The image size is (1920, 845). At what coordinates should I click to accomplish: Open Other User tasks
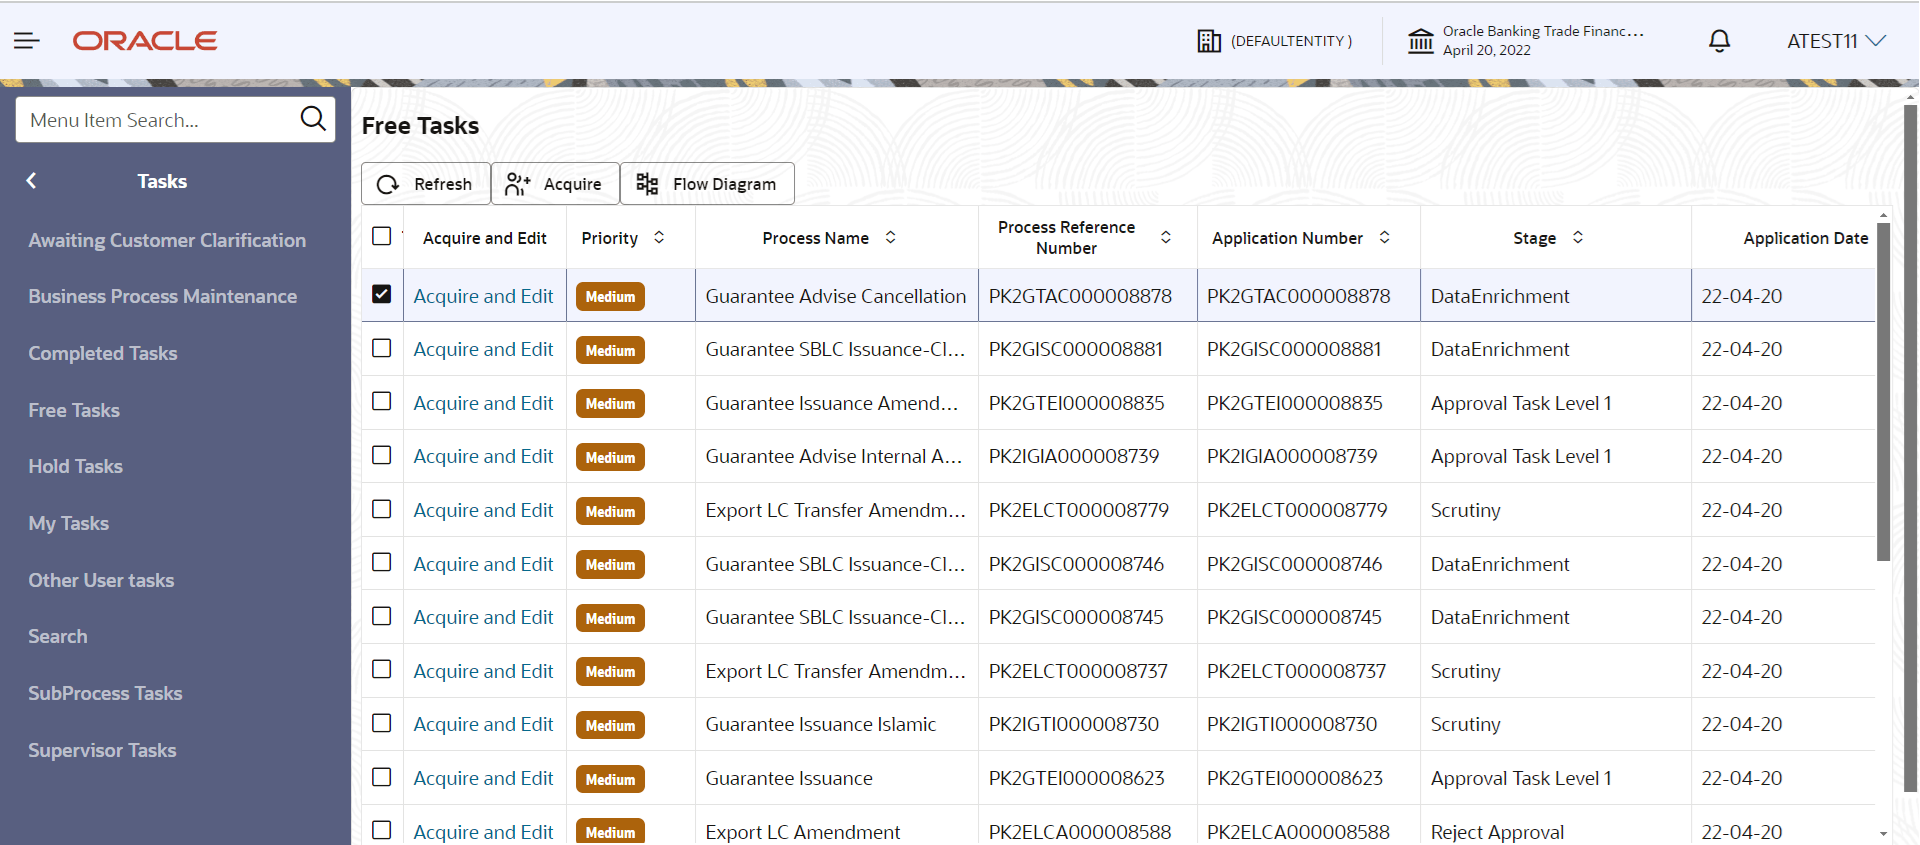101,580
